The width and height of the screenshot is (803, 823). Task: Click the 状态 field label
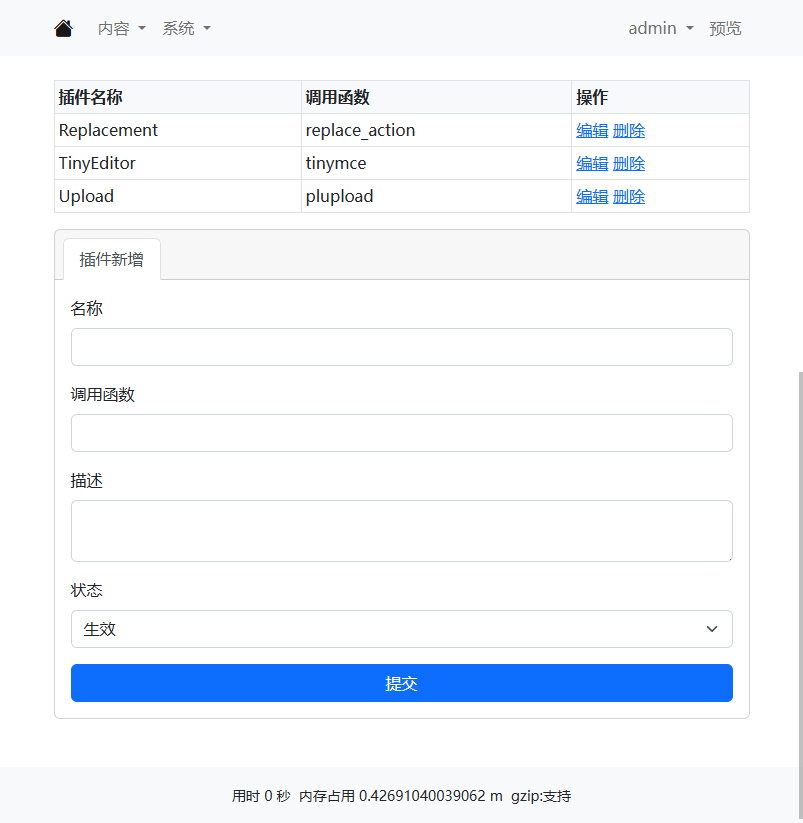[x=87, y=590]
